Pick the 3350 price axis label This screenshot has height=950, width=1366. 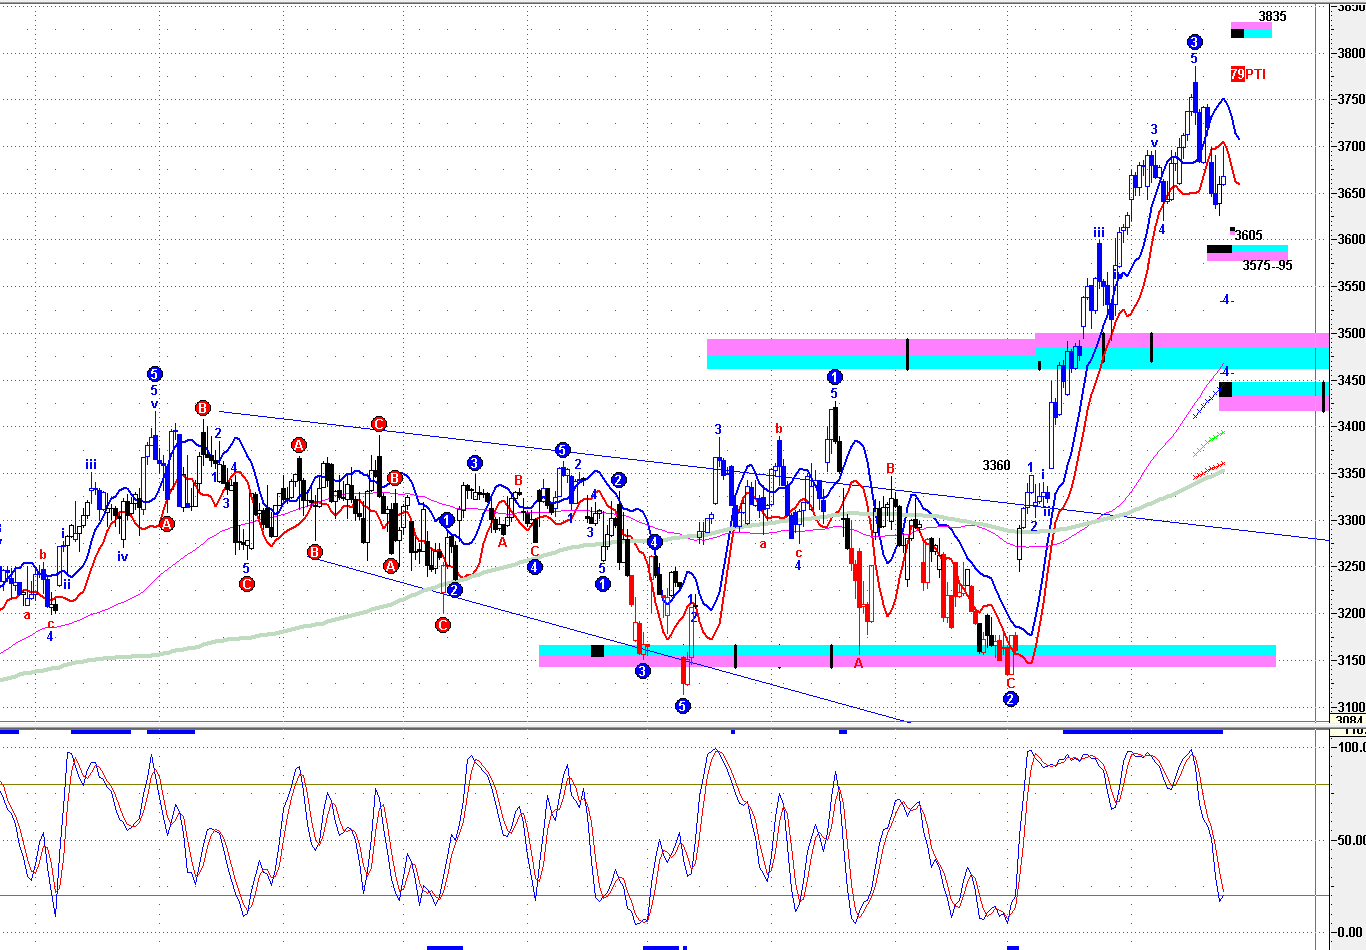pos(1350,473)
